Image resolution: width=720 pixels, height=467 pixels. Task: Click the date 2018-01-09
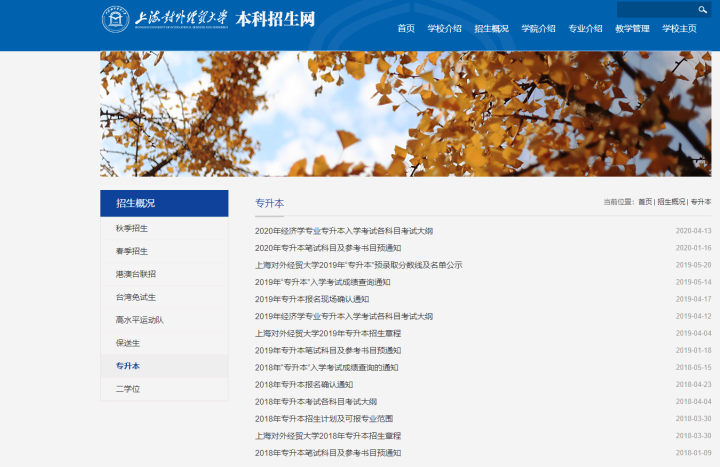(x=693, y=453)
